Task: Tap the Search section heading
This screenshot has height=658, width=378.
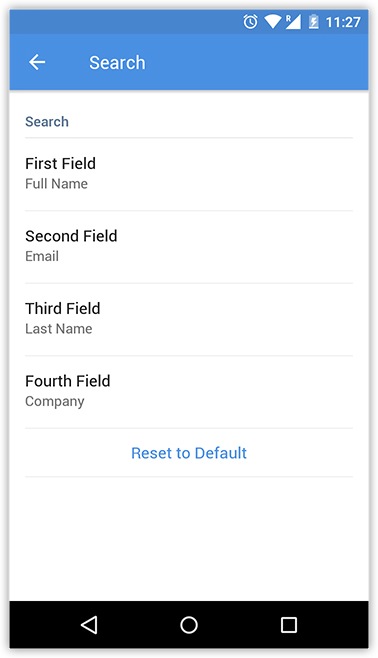Action: point(47,122)
